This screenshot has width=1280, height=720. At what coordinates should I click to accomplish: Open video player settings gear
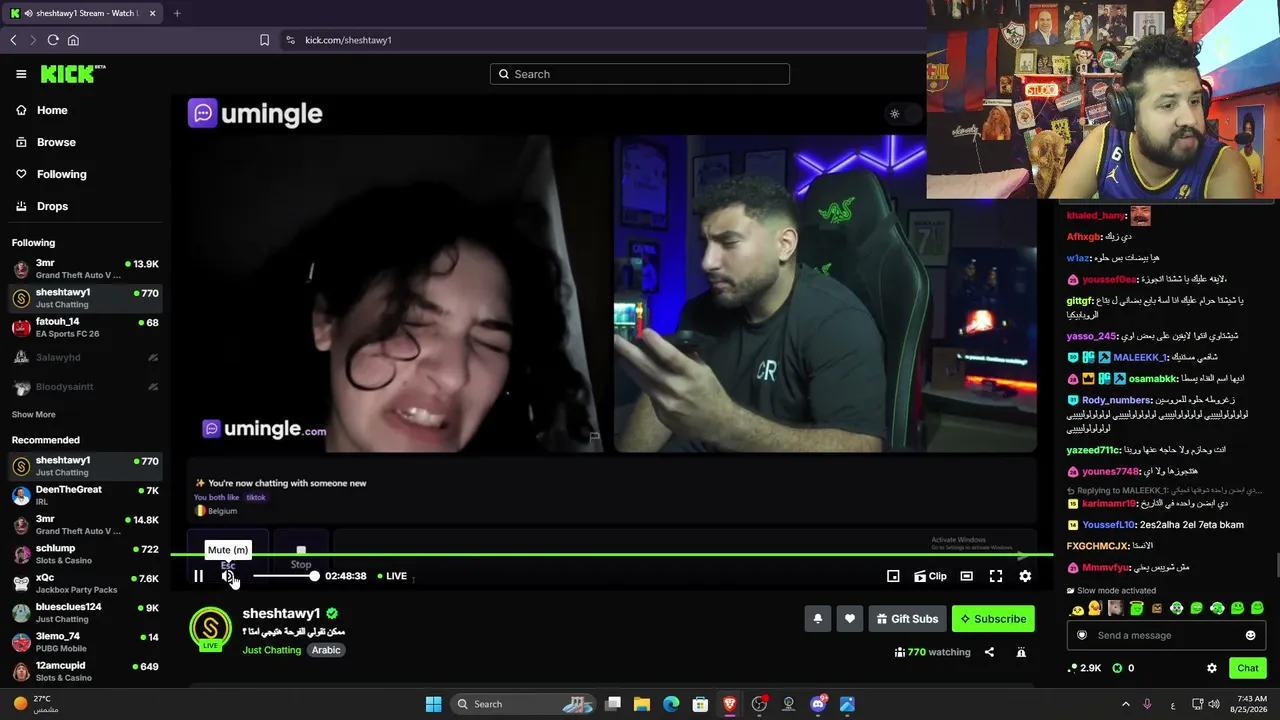tap(1025, 576)
